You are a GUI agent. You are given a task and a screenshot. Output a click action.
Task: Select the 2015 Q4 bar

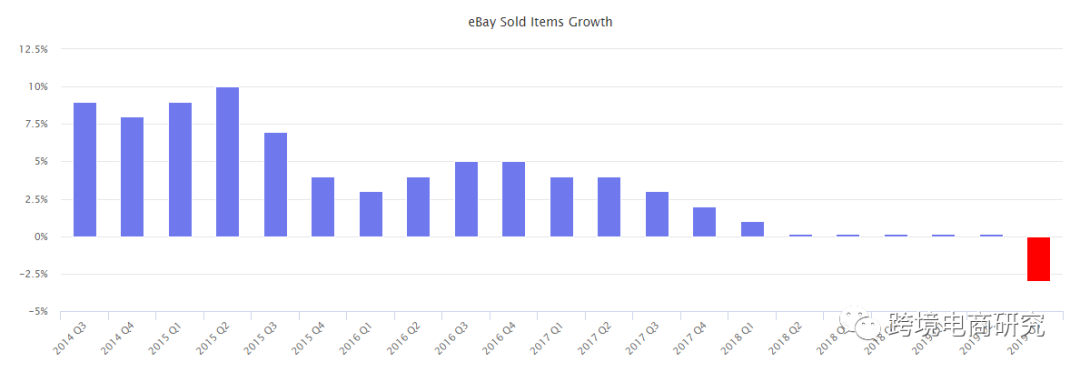(323, 207)
